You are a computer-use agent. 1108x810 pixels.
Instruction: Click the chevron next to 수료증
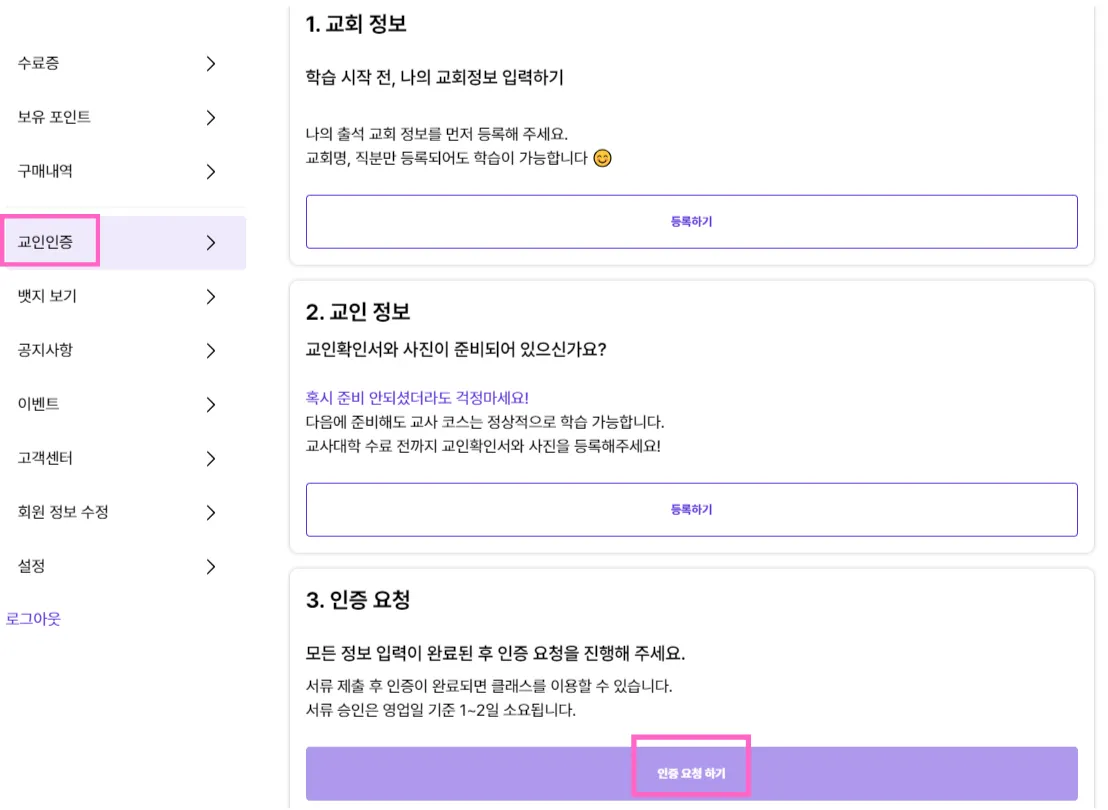click(210, 63)
